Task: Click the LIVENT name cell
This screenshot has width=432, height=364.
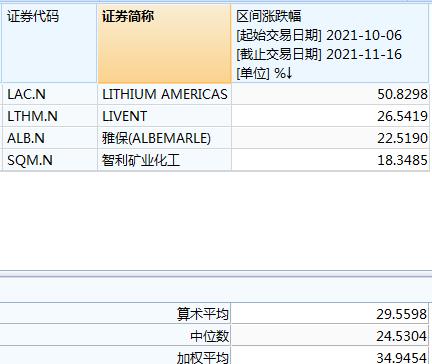Action: [164, 116]
